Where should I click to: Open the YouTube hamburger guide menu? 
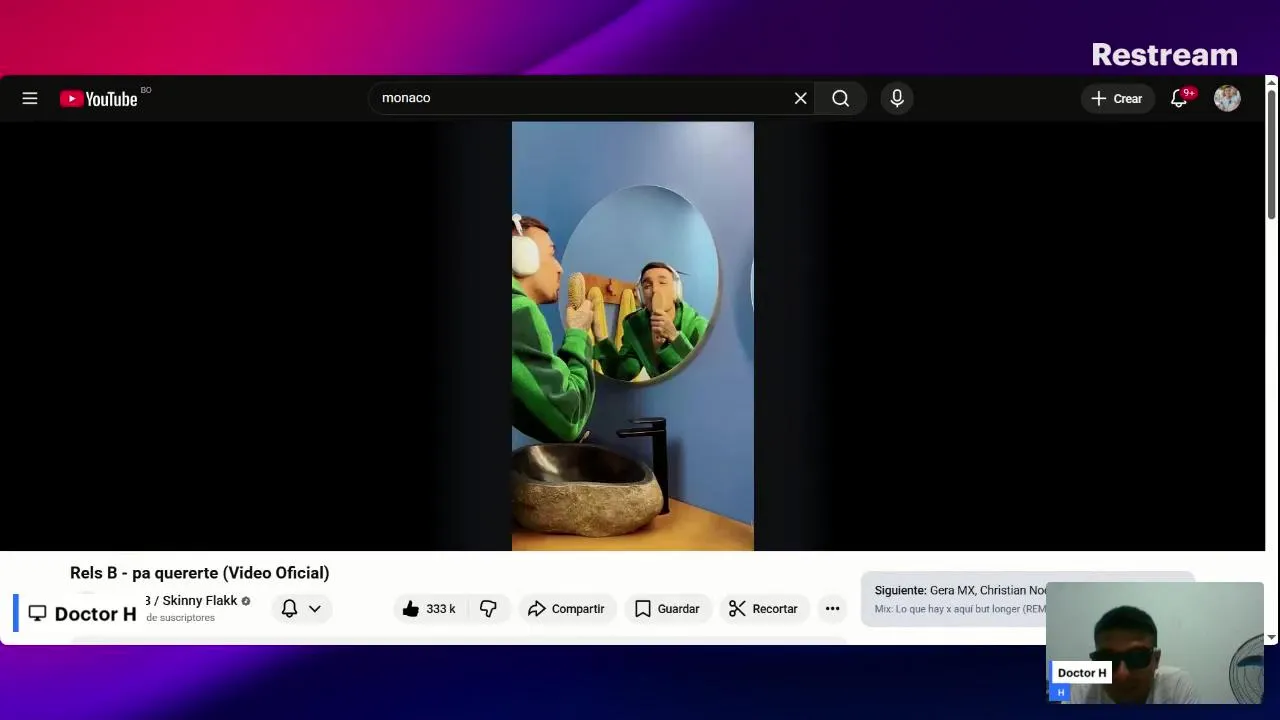coord(30,98)
